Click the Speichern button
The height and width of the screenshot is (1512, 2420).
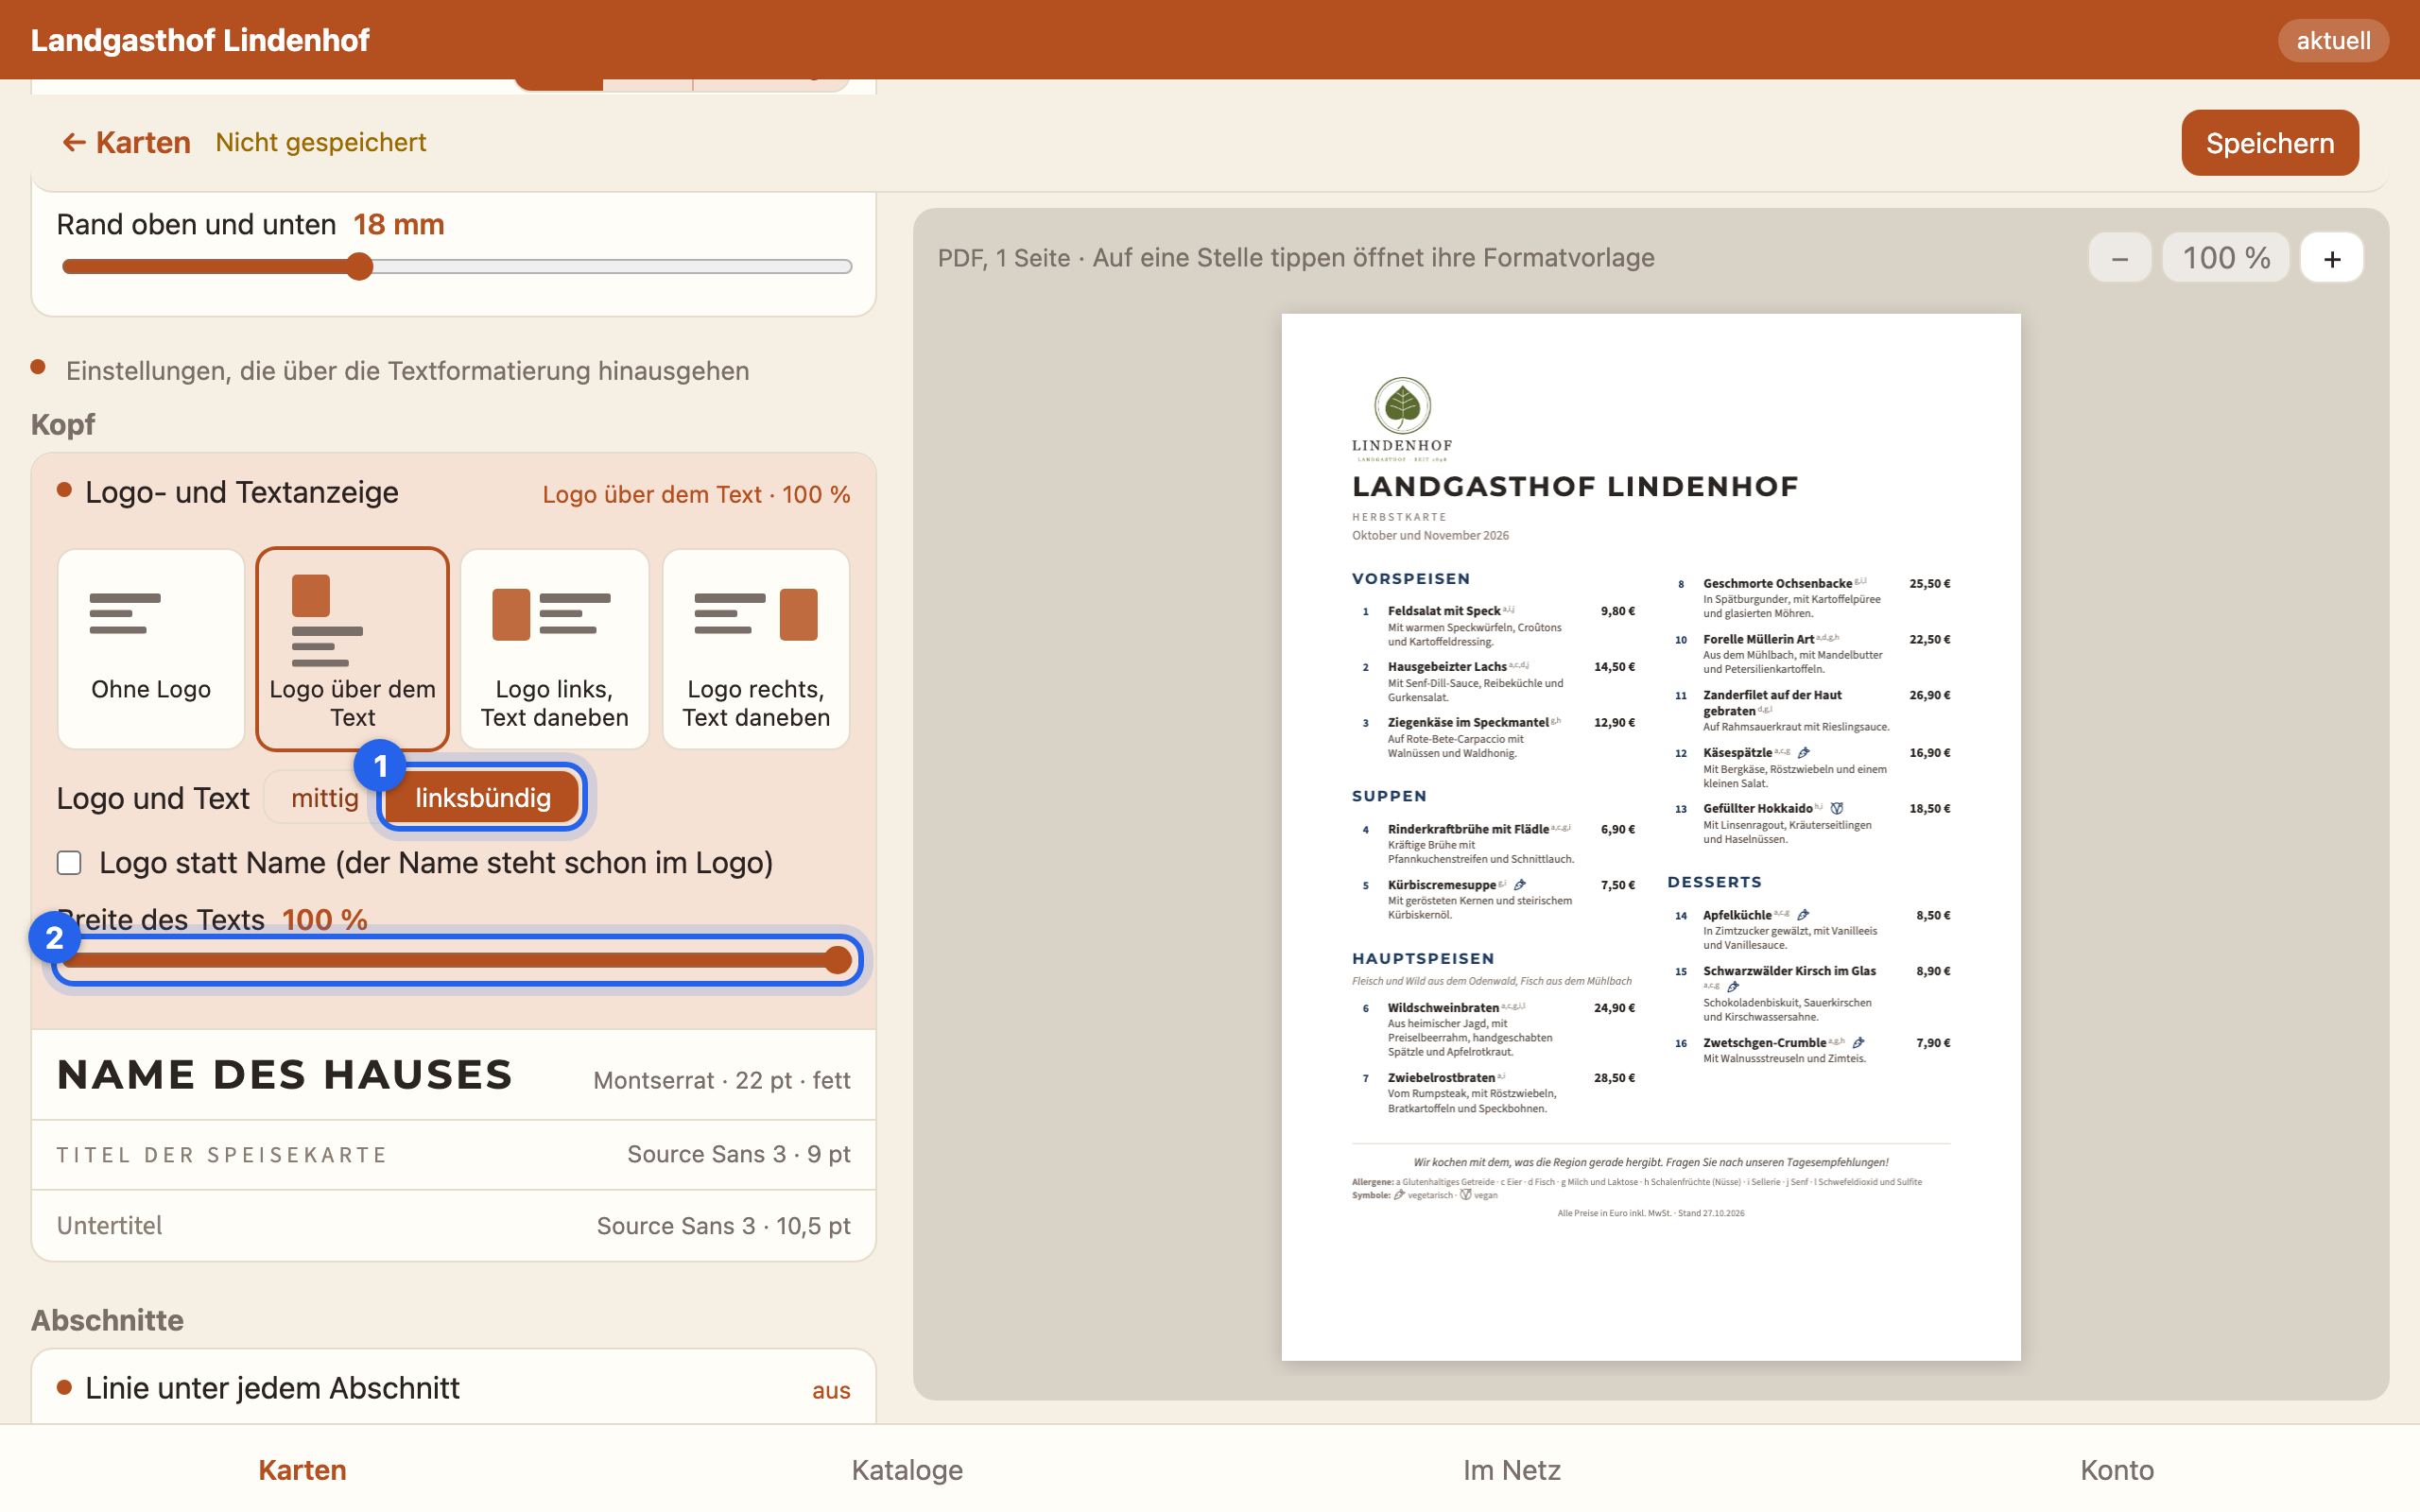[2269, 143]
